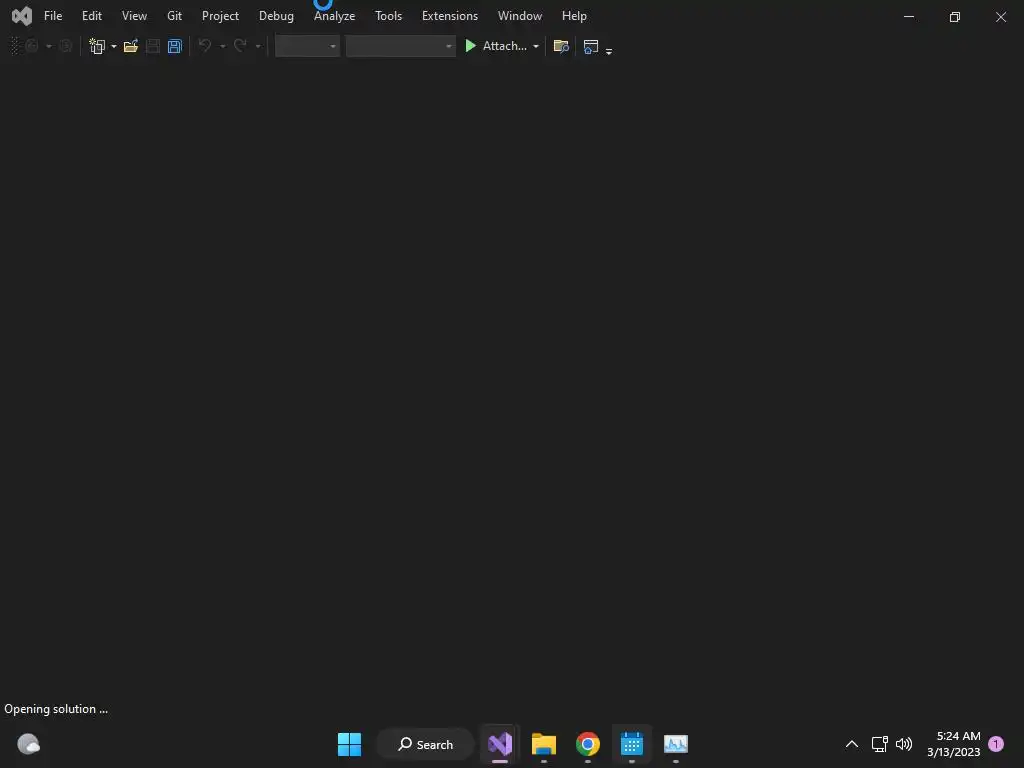Open the notification badge icon
Image resolution: width=1024 pixels, height=768 pixels.
tap(996, 744)
